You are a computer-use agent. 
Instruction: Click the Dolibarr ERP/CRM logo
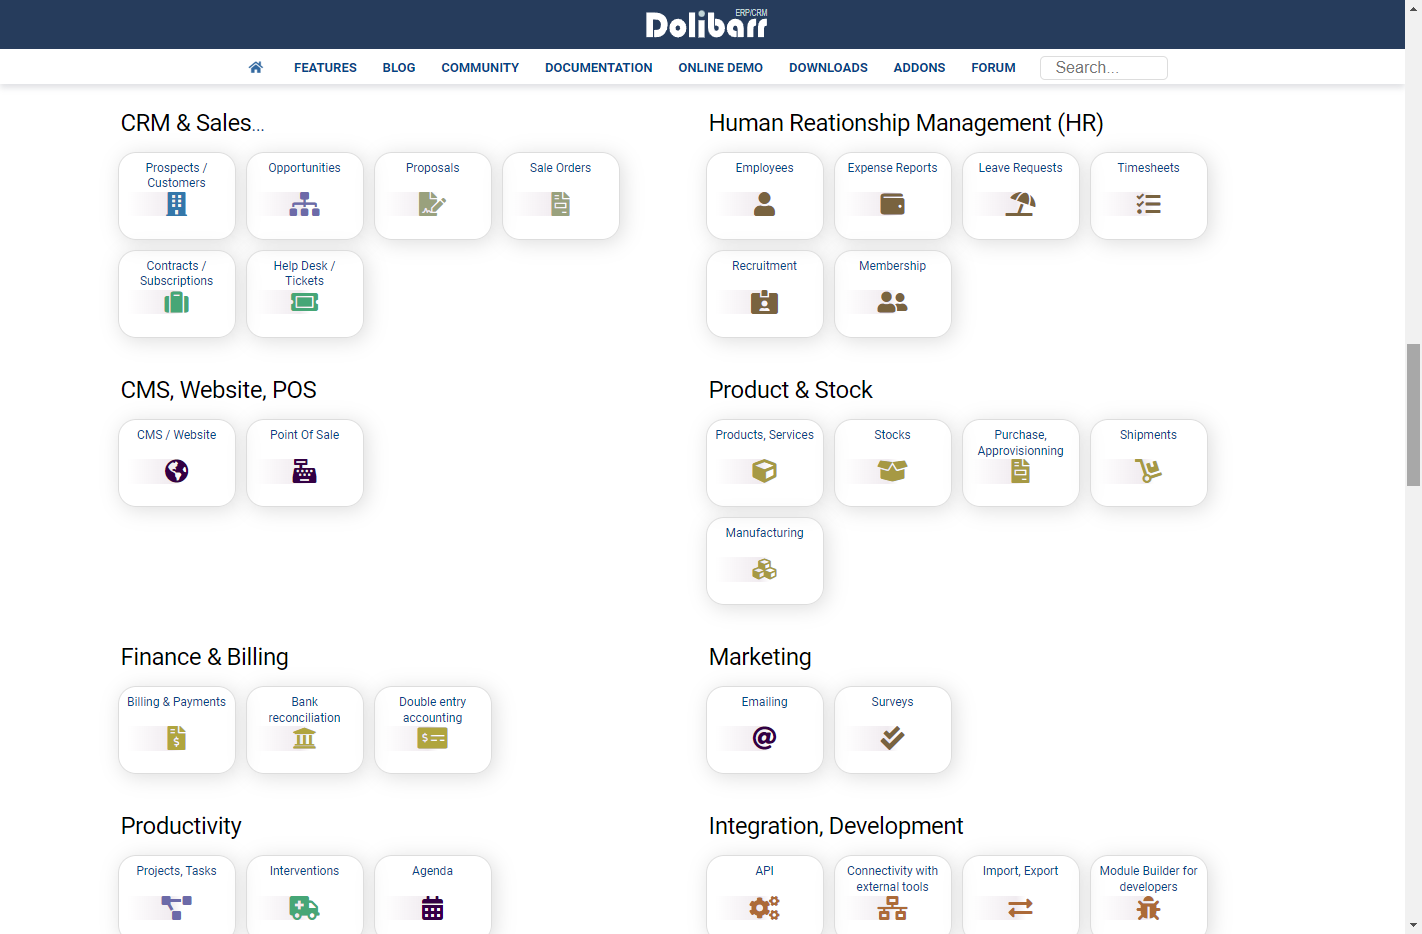point(707,24)
